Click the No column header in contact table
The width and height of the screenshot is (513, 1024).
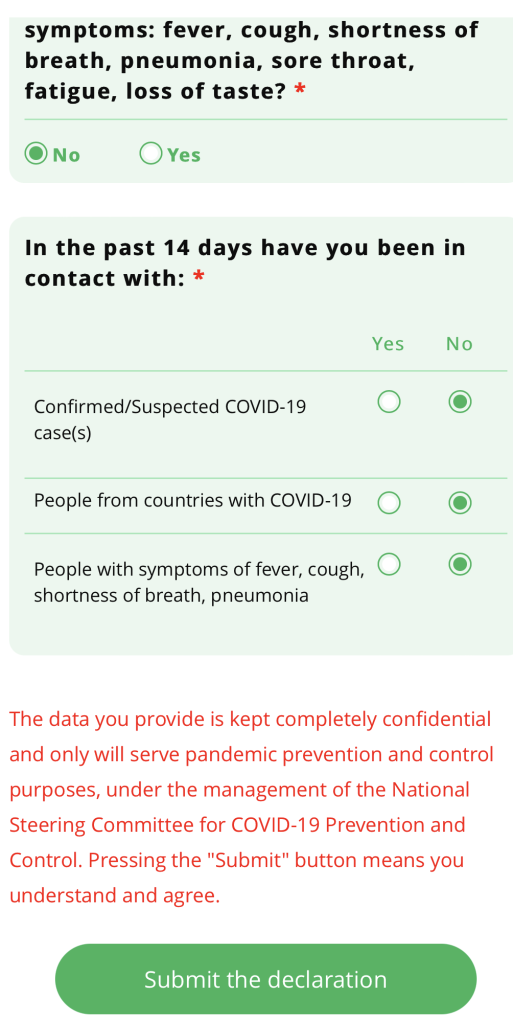click(459, 344)
